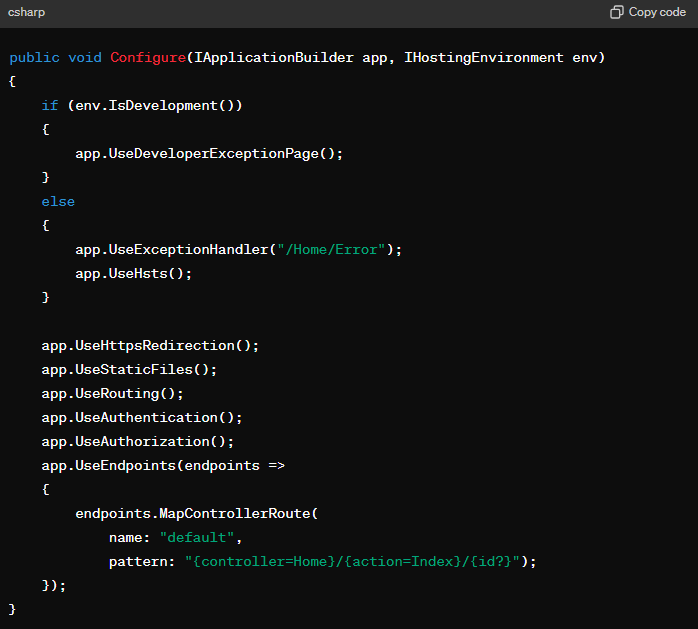The width and height of the screenshot is (698, 629).
Task: Click the IHostingEnvironment parameter type
Action: coord(483,57)
